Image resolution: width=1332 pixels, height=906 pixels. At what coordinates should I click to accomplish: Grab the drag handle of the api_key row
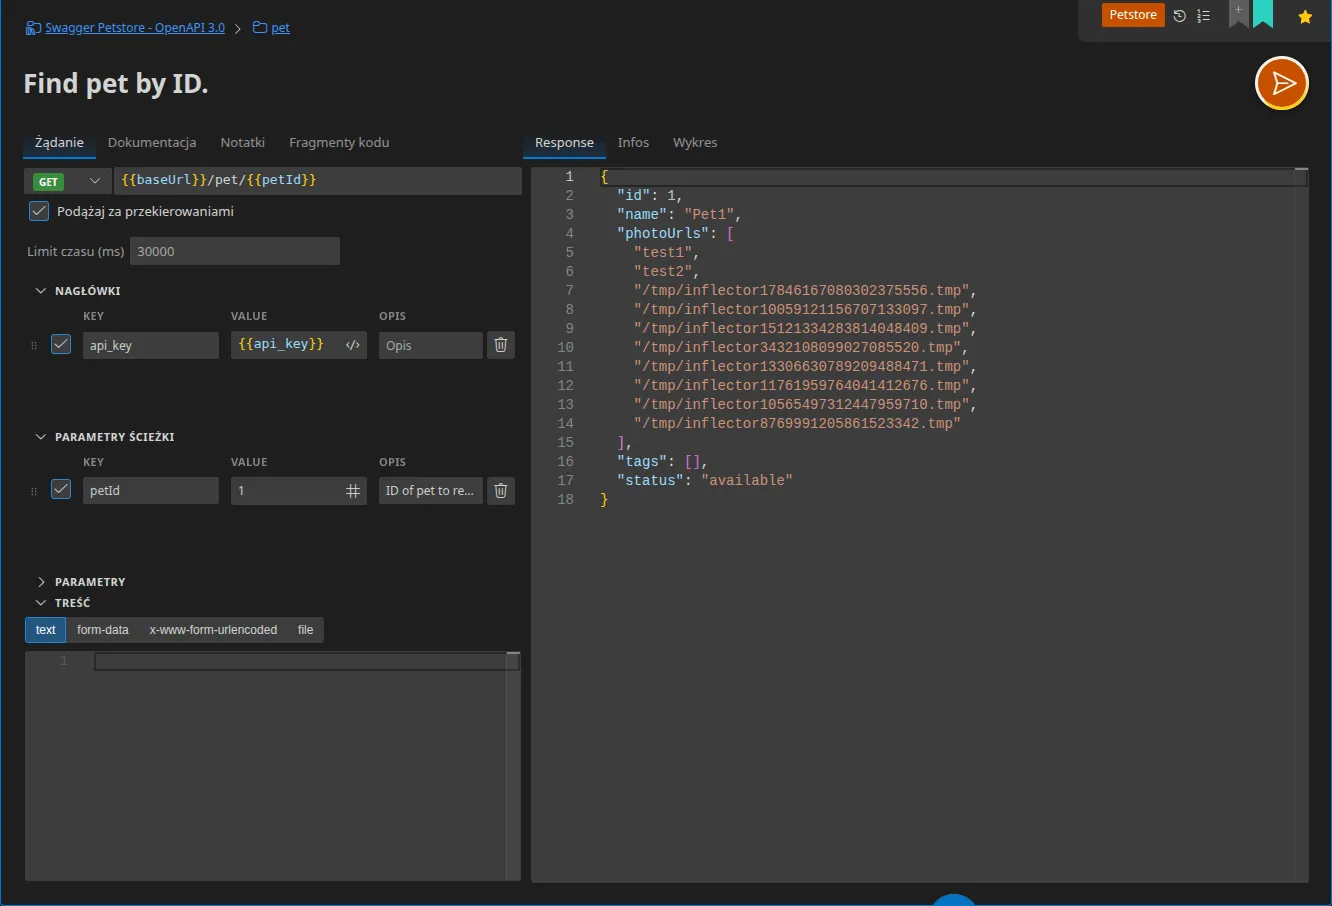[x=34, y=345]
